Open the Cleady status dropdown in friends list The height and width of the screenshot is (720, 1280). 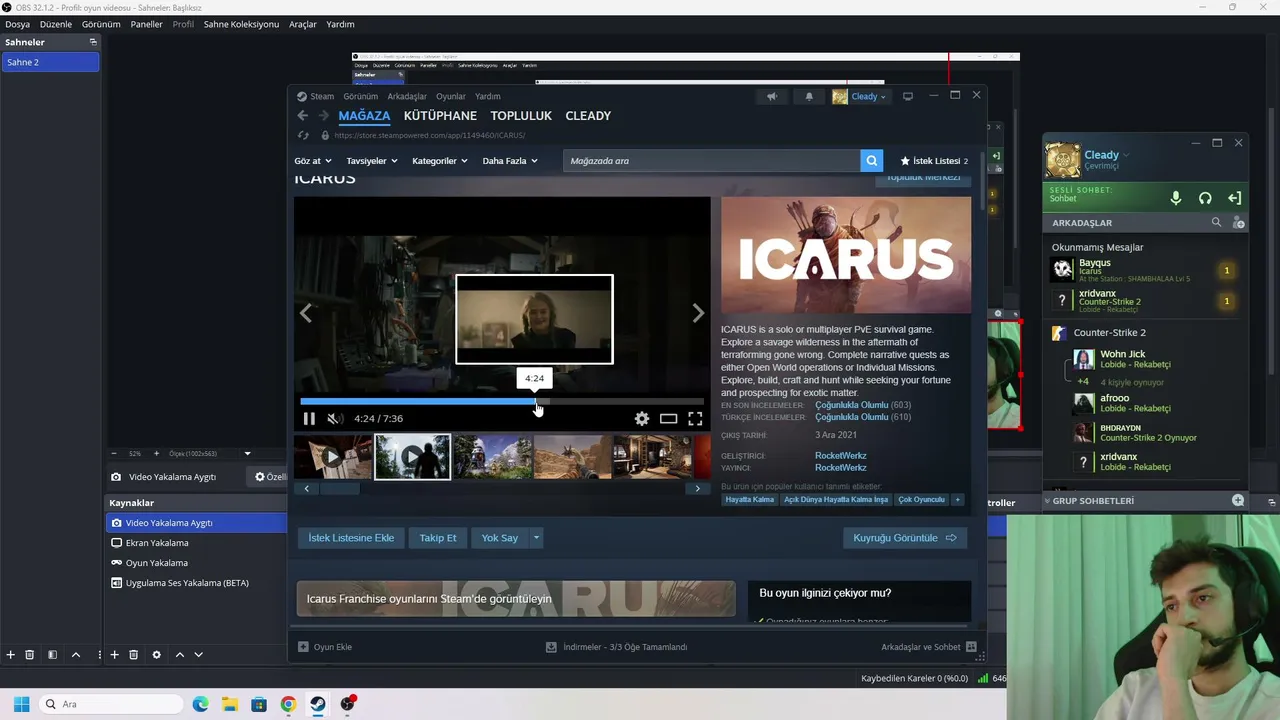[1126, 155]
